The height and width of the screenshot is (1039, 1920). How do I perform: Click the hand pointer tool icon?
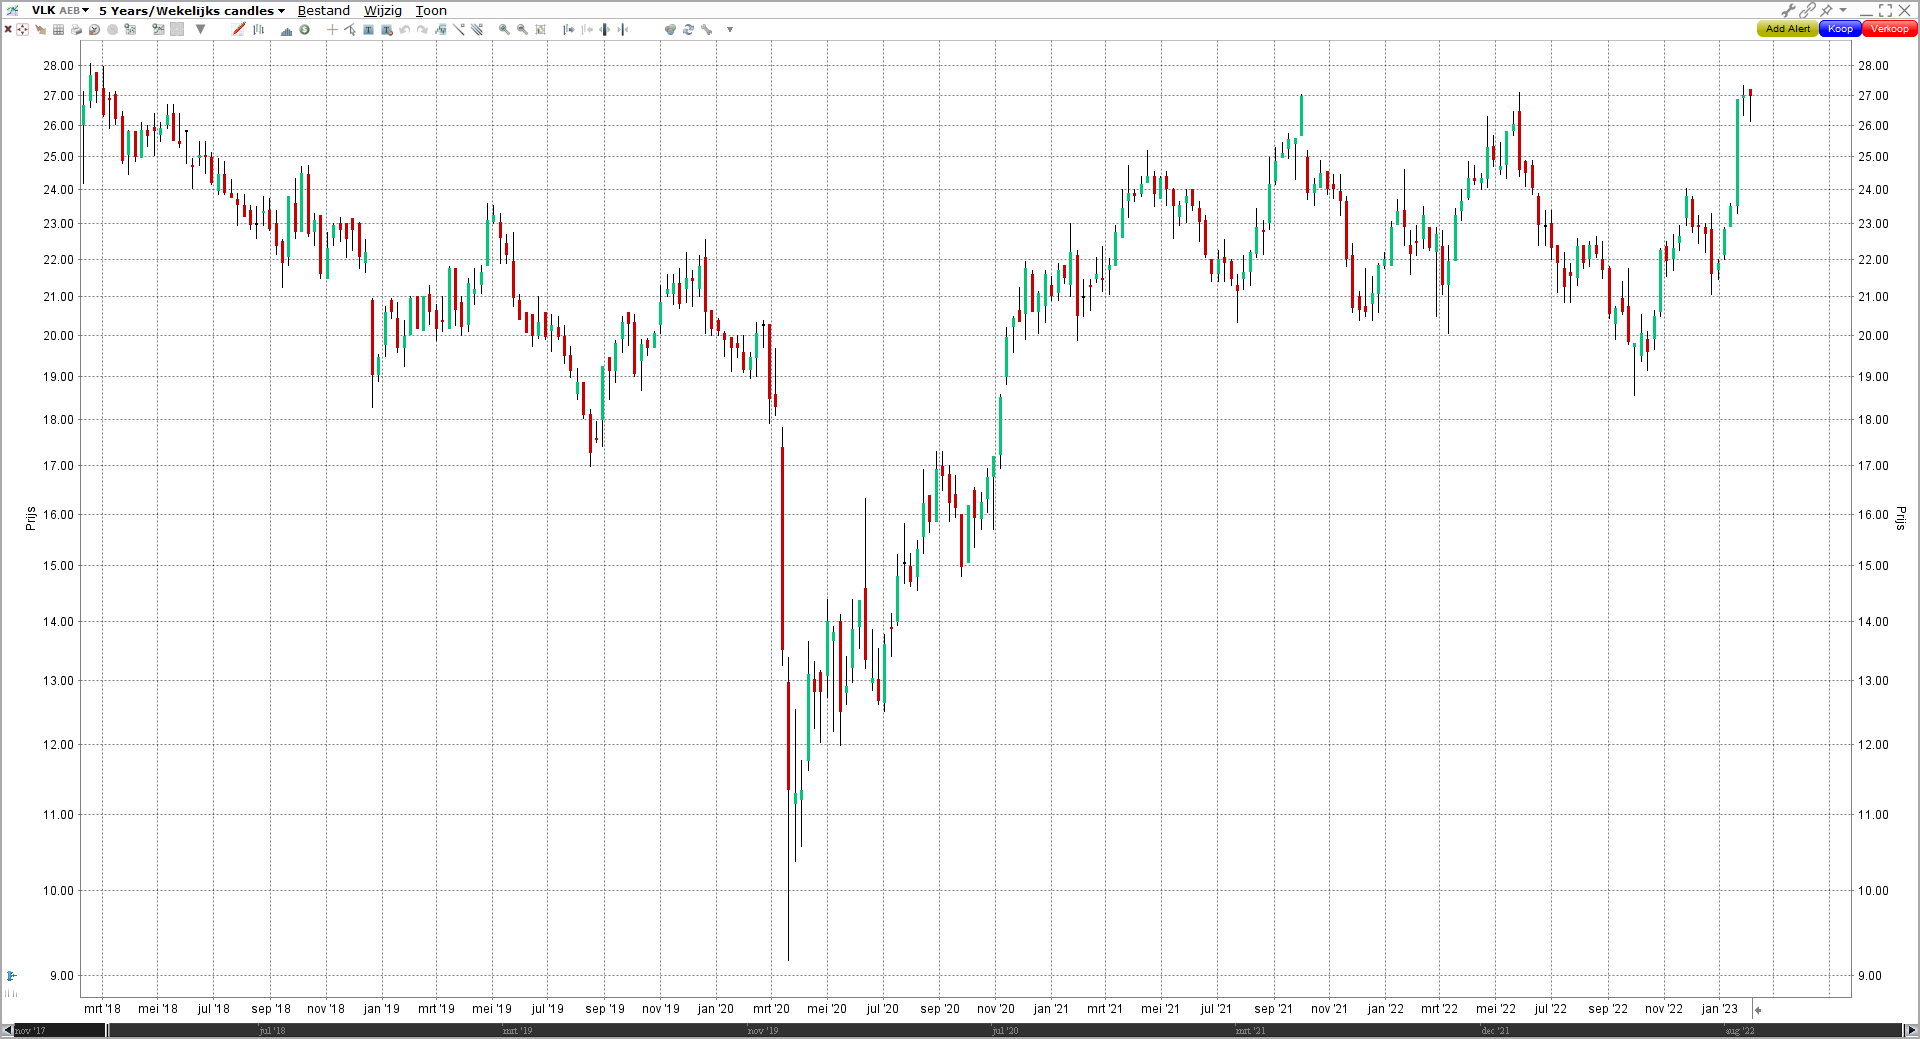click(x=40, y=29)
